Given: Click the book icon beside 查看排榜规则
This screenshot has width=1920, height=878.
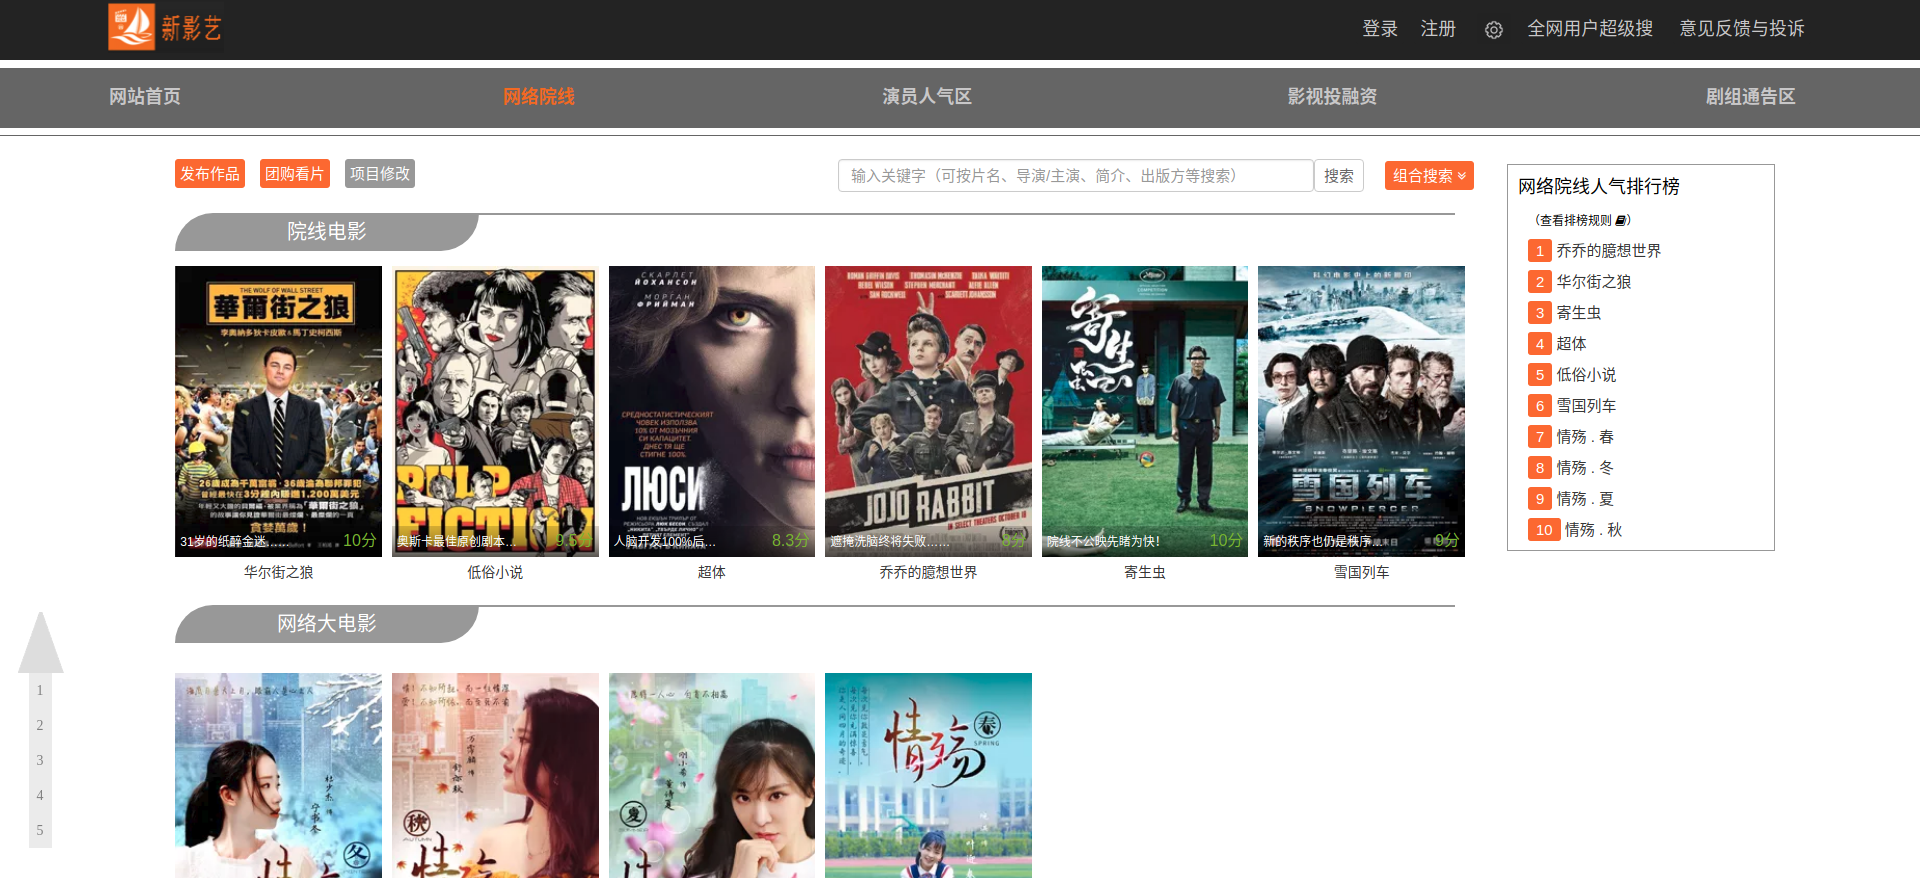Looking at the screenshot, I should [1621, 220].
